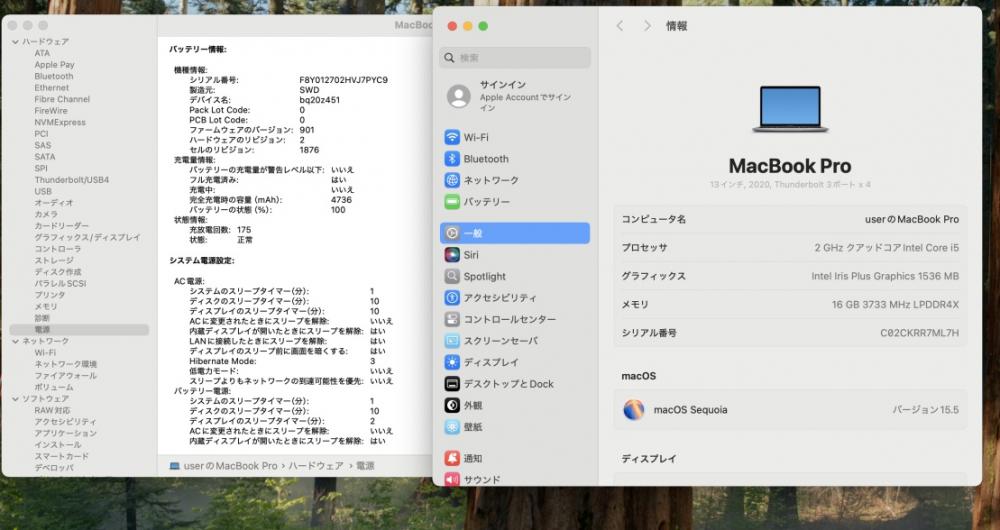Click 電源 in the path bar
This screenshot has height=530, width=1000.
[365, 466]
